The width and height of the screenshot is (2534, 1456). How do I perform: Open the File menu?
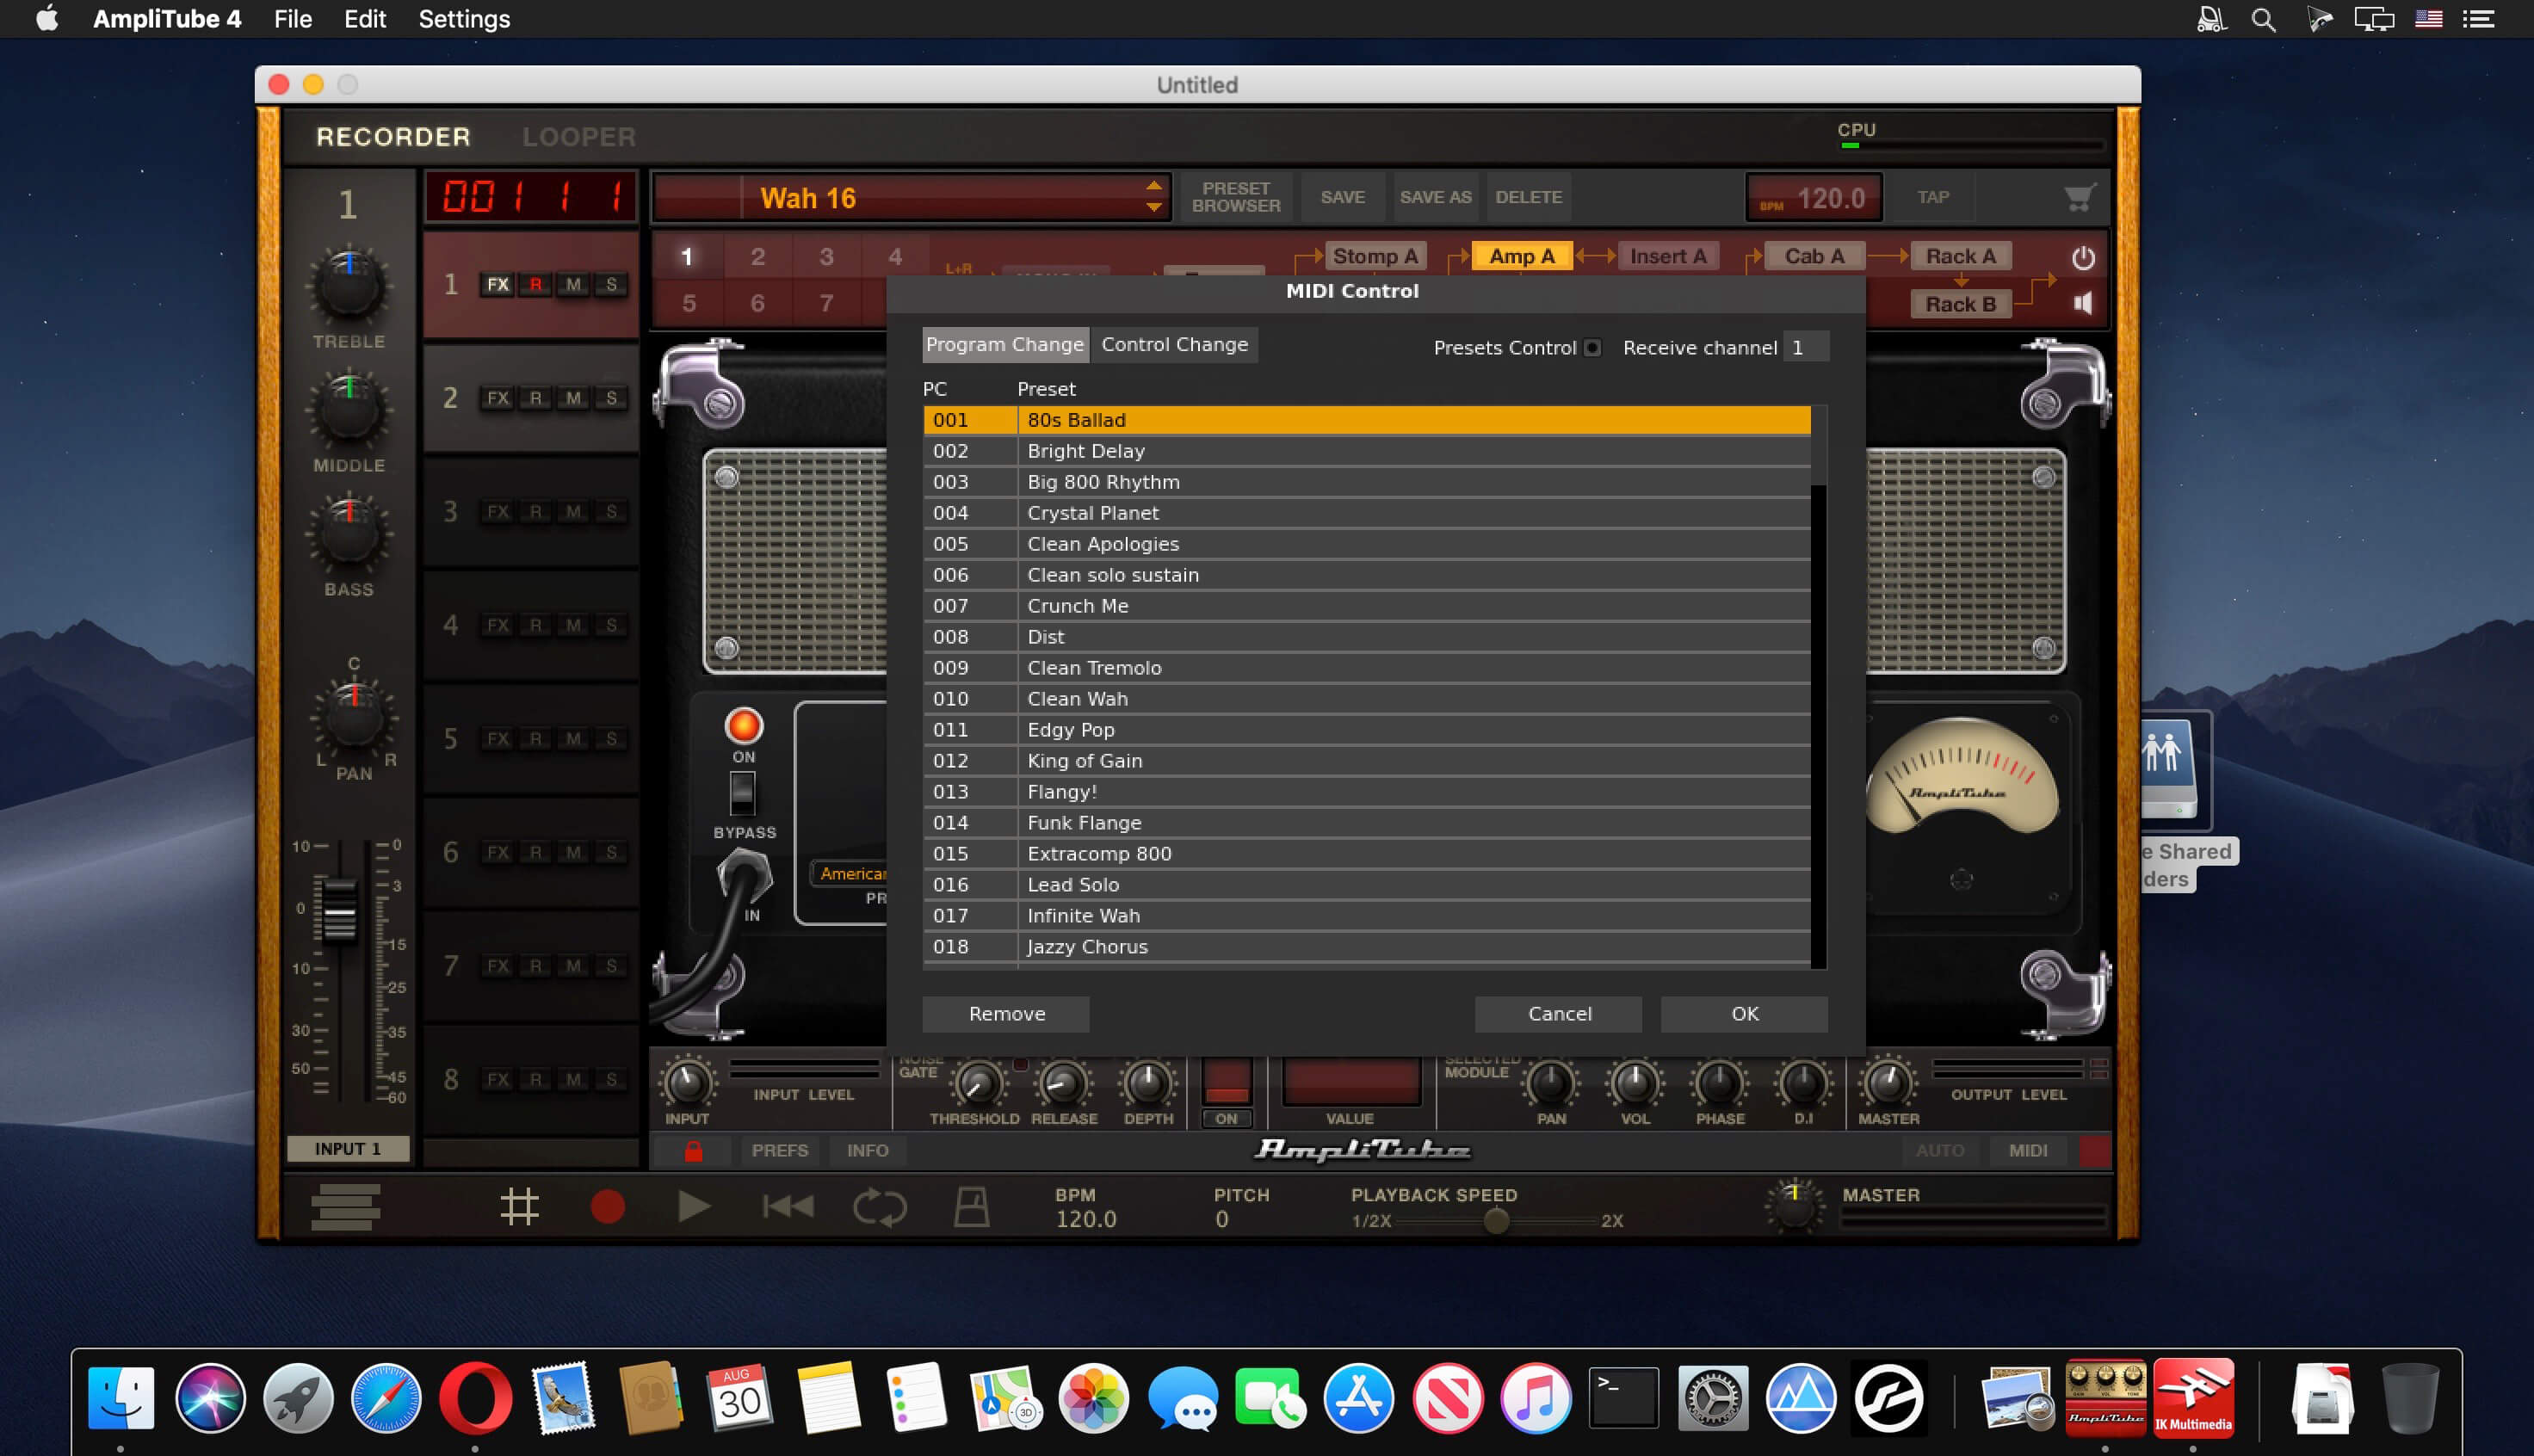click(x=293, y=19)
